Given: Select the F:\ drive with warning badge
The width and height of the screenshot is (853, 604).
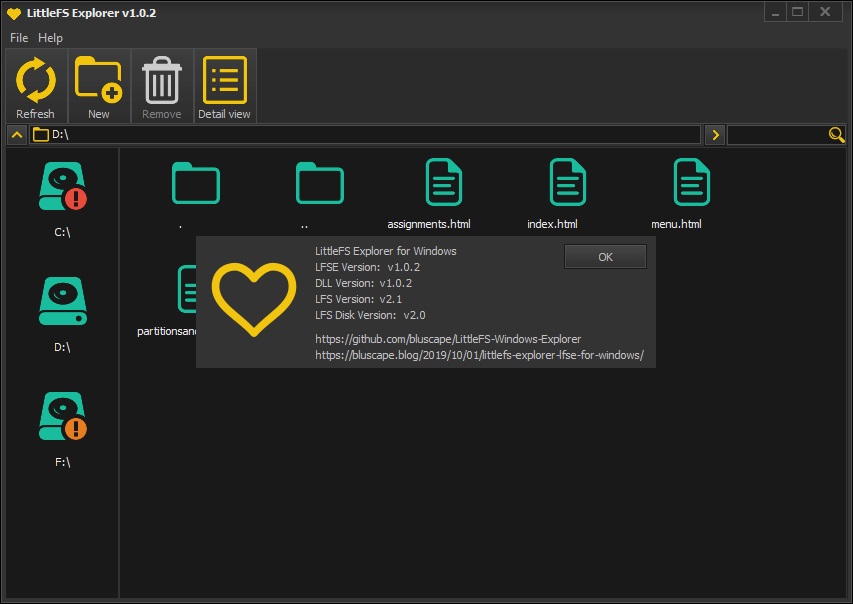Looking at the screenshot, I should 63,416.
